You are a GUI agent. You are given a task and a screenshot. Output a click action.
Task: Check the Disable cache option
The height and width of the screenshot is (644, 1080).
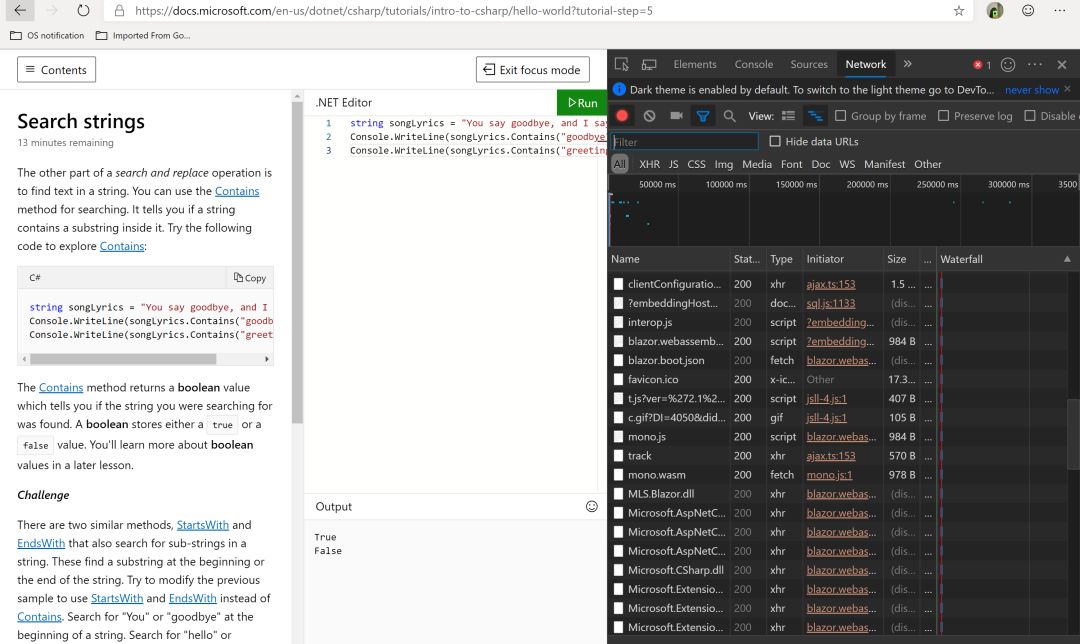point(1030,116)
